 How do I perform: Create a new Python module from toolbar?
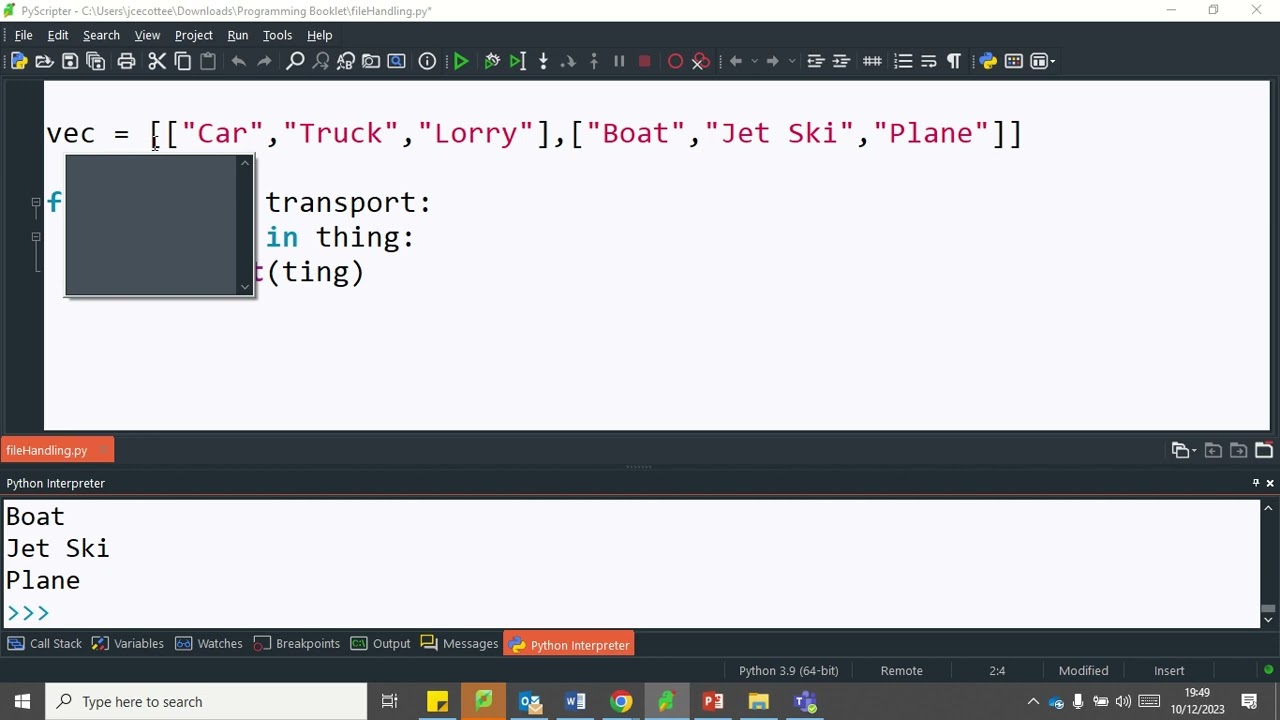pos(19,61)
